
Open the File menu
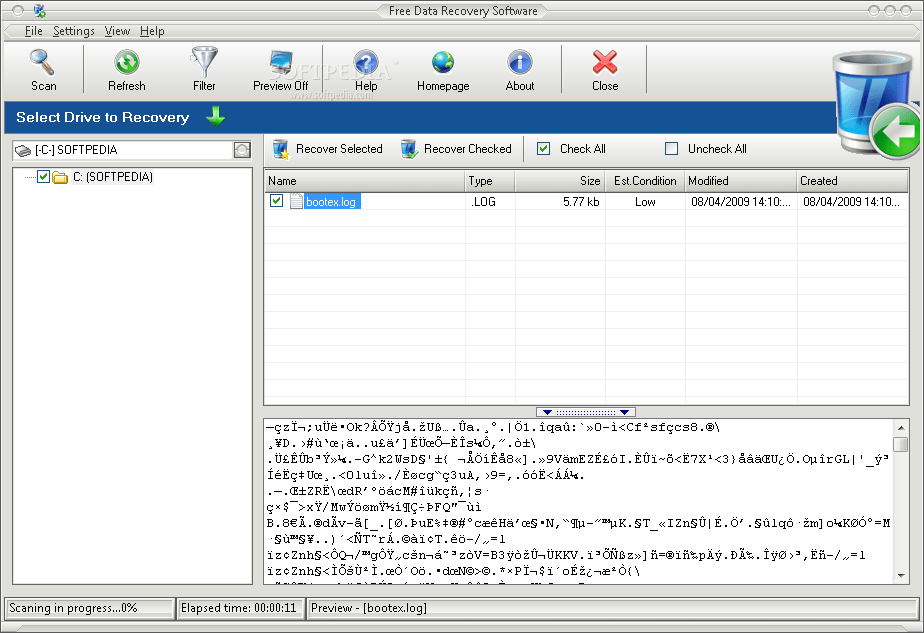[x=34, y=31]
